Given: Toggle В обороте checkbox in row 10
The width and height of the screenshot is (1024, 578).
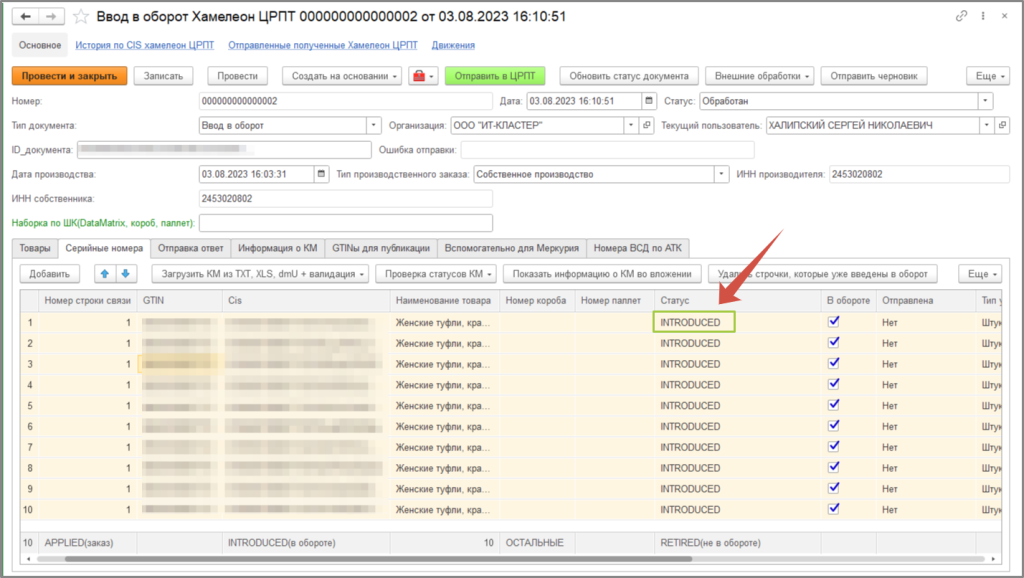Looking at the screenshot, I should pos(833,509).
